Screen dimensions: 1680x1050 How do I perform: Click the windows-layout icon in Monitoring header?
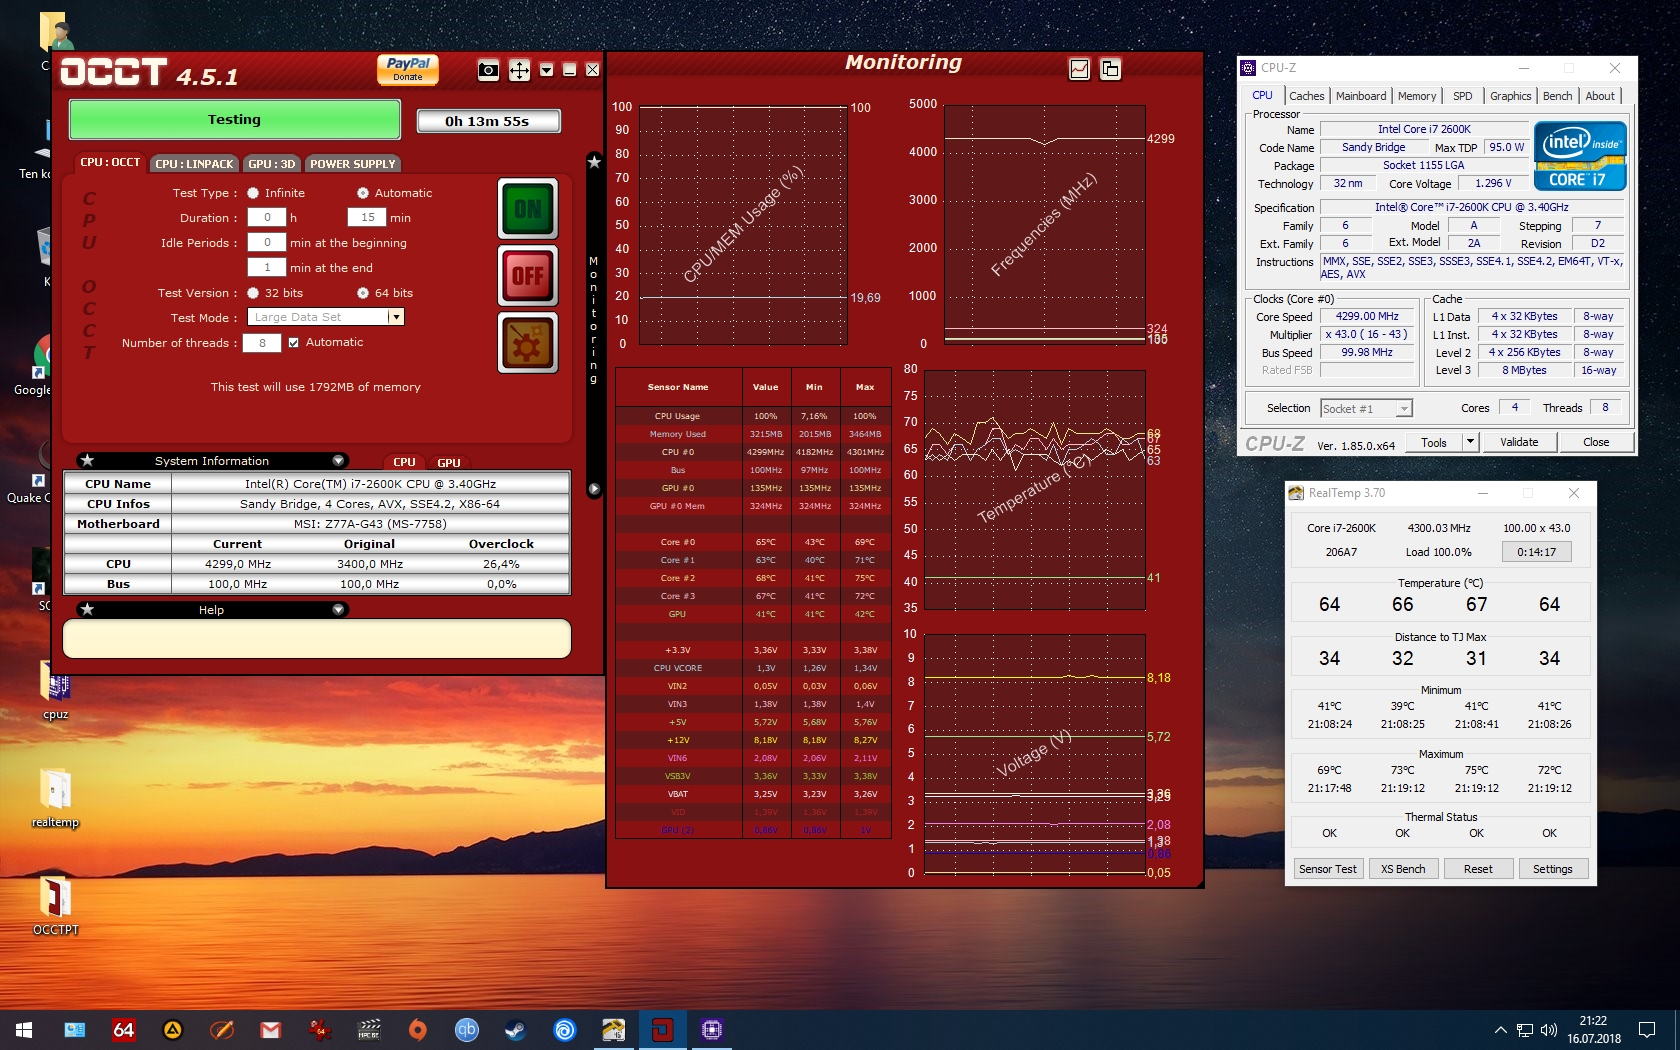(1110, 69)
